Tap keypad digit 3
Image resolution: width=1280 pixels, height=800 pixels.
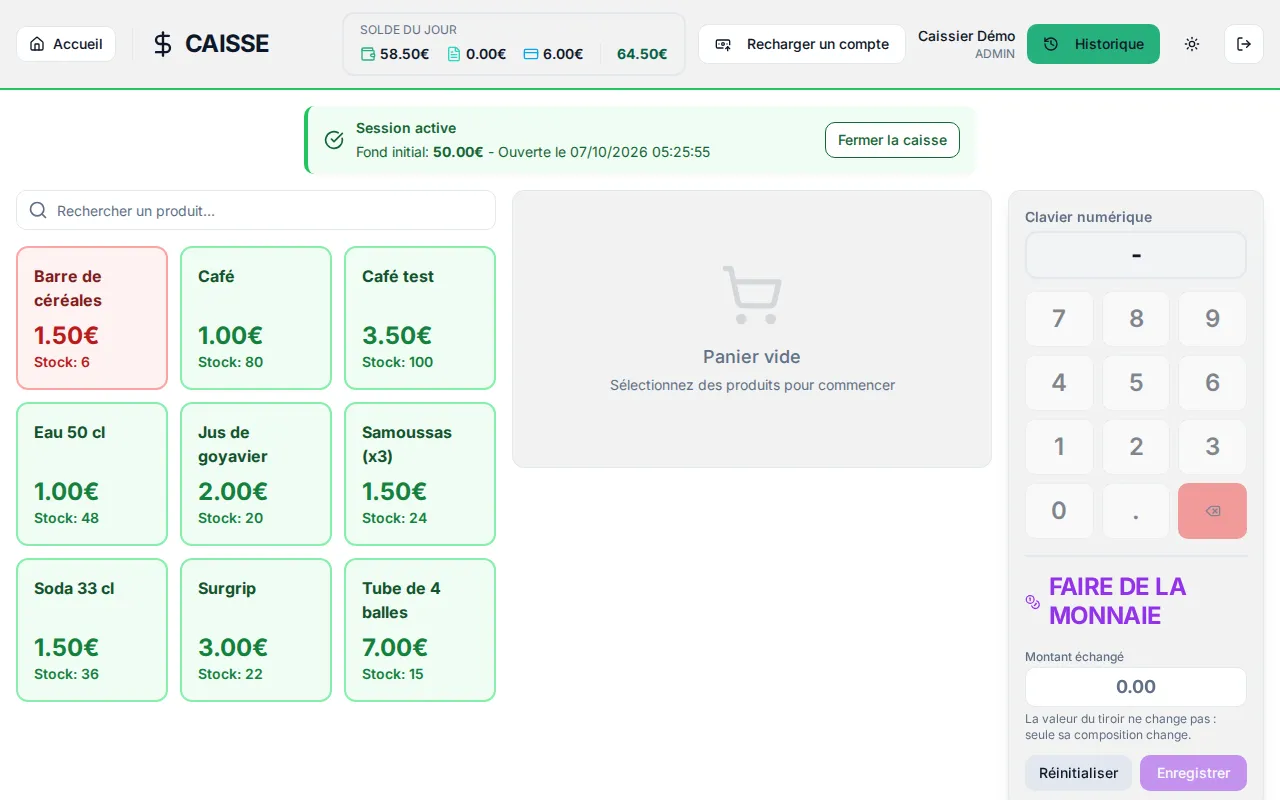click(1212, 447)
